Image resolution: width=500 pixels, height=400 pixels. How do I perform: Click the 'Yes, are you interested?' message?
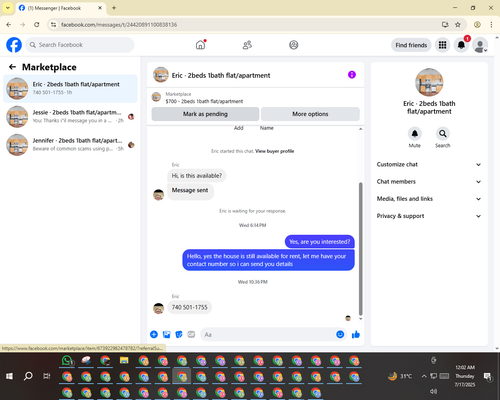coord(319,242)
